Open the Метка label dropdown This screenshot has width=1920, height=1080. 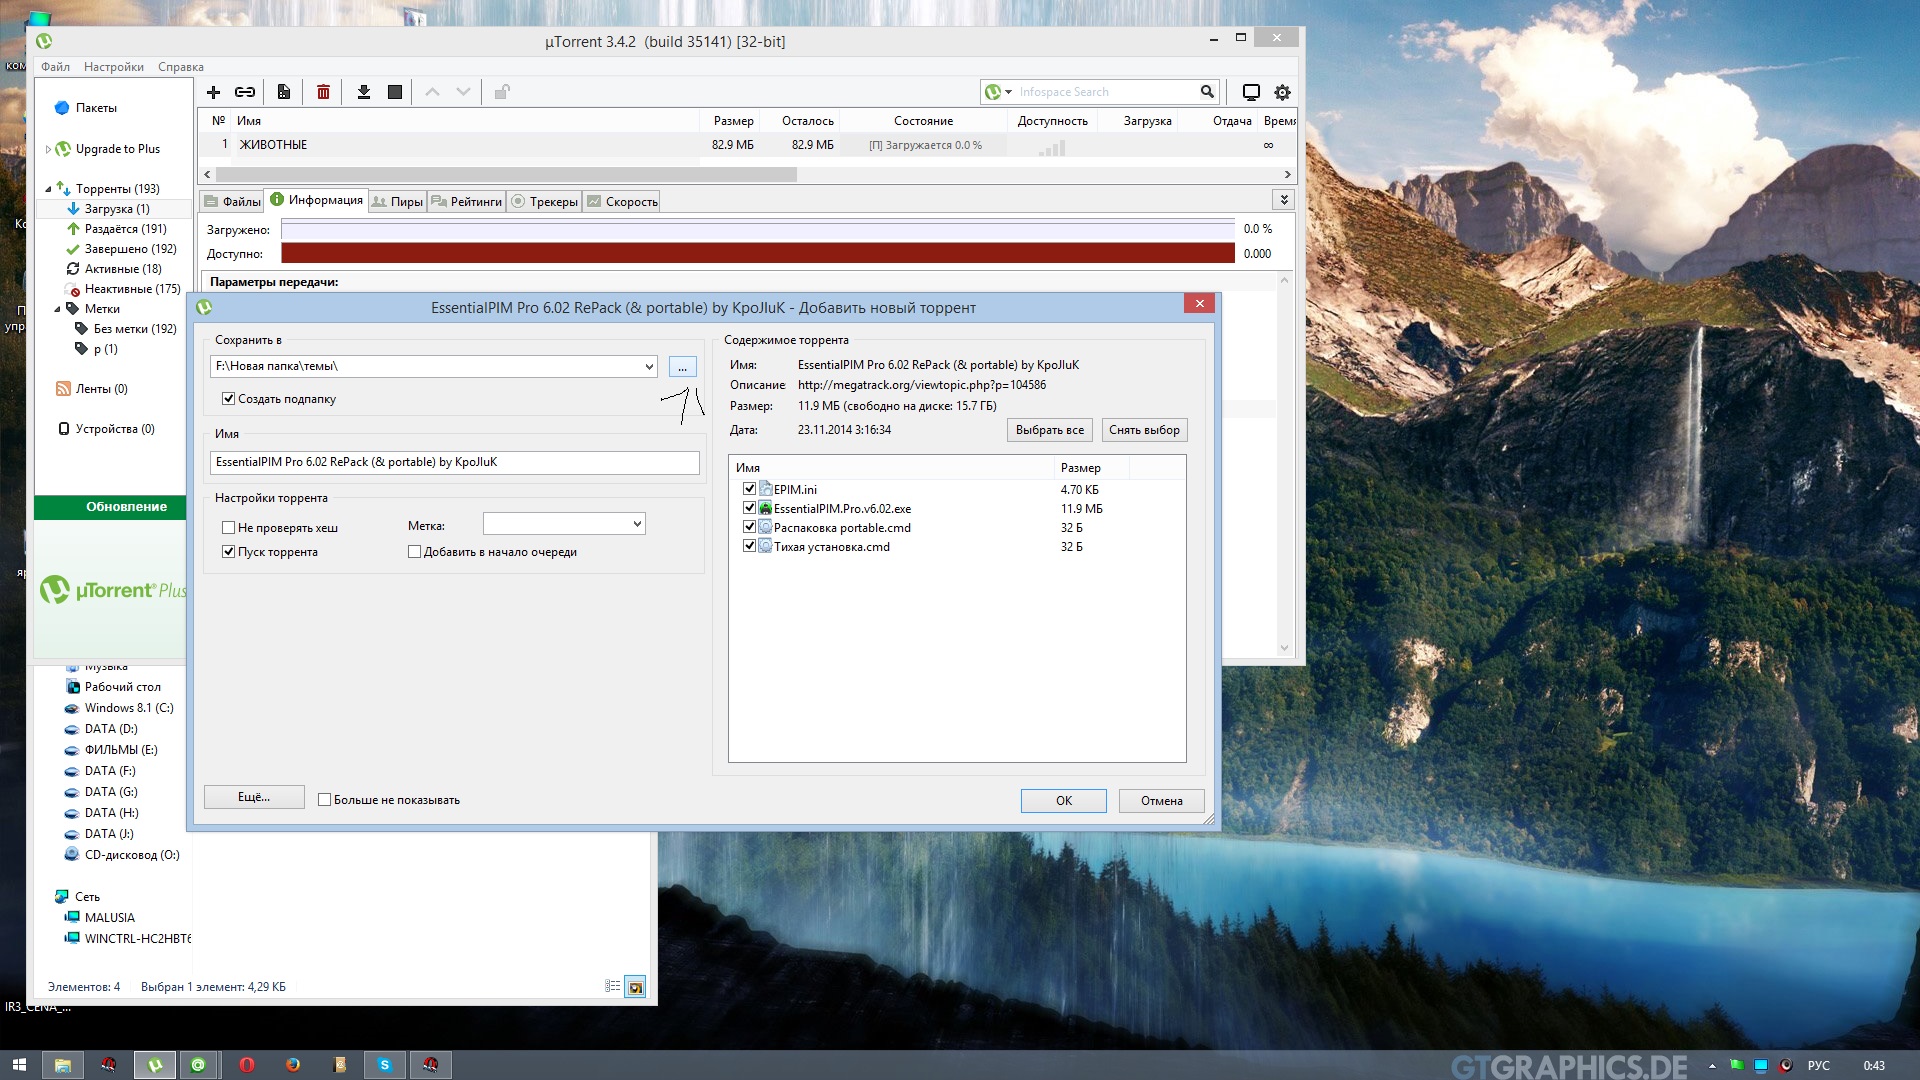[x=637, y=523]
